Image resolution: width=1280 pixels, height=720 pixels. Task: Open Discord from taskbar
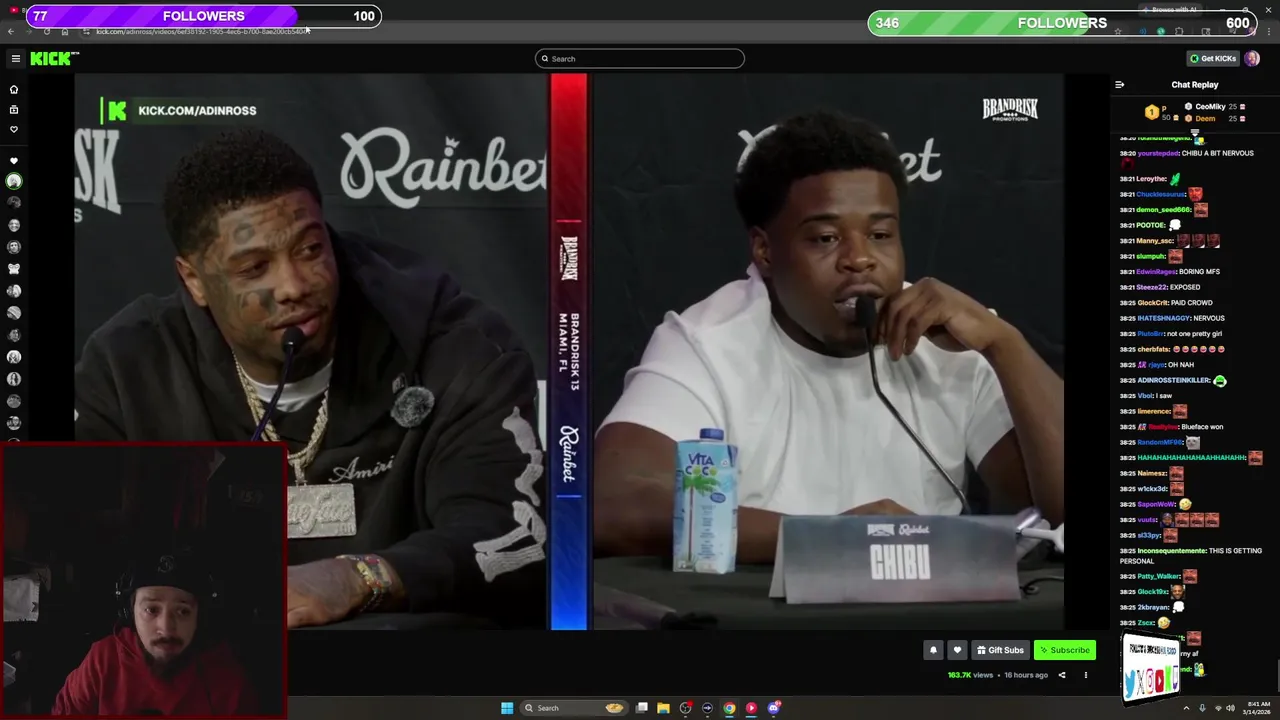point(773,708)
